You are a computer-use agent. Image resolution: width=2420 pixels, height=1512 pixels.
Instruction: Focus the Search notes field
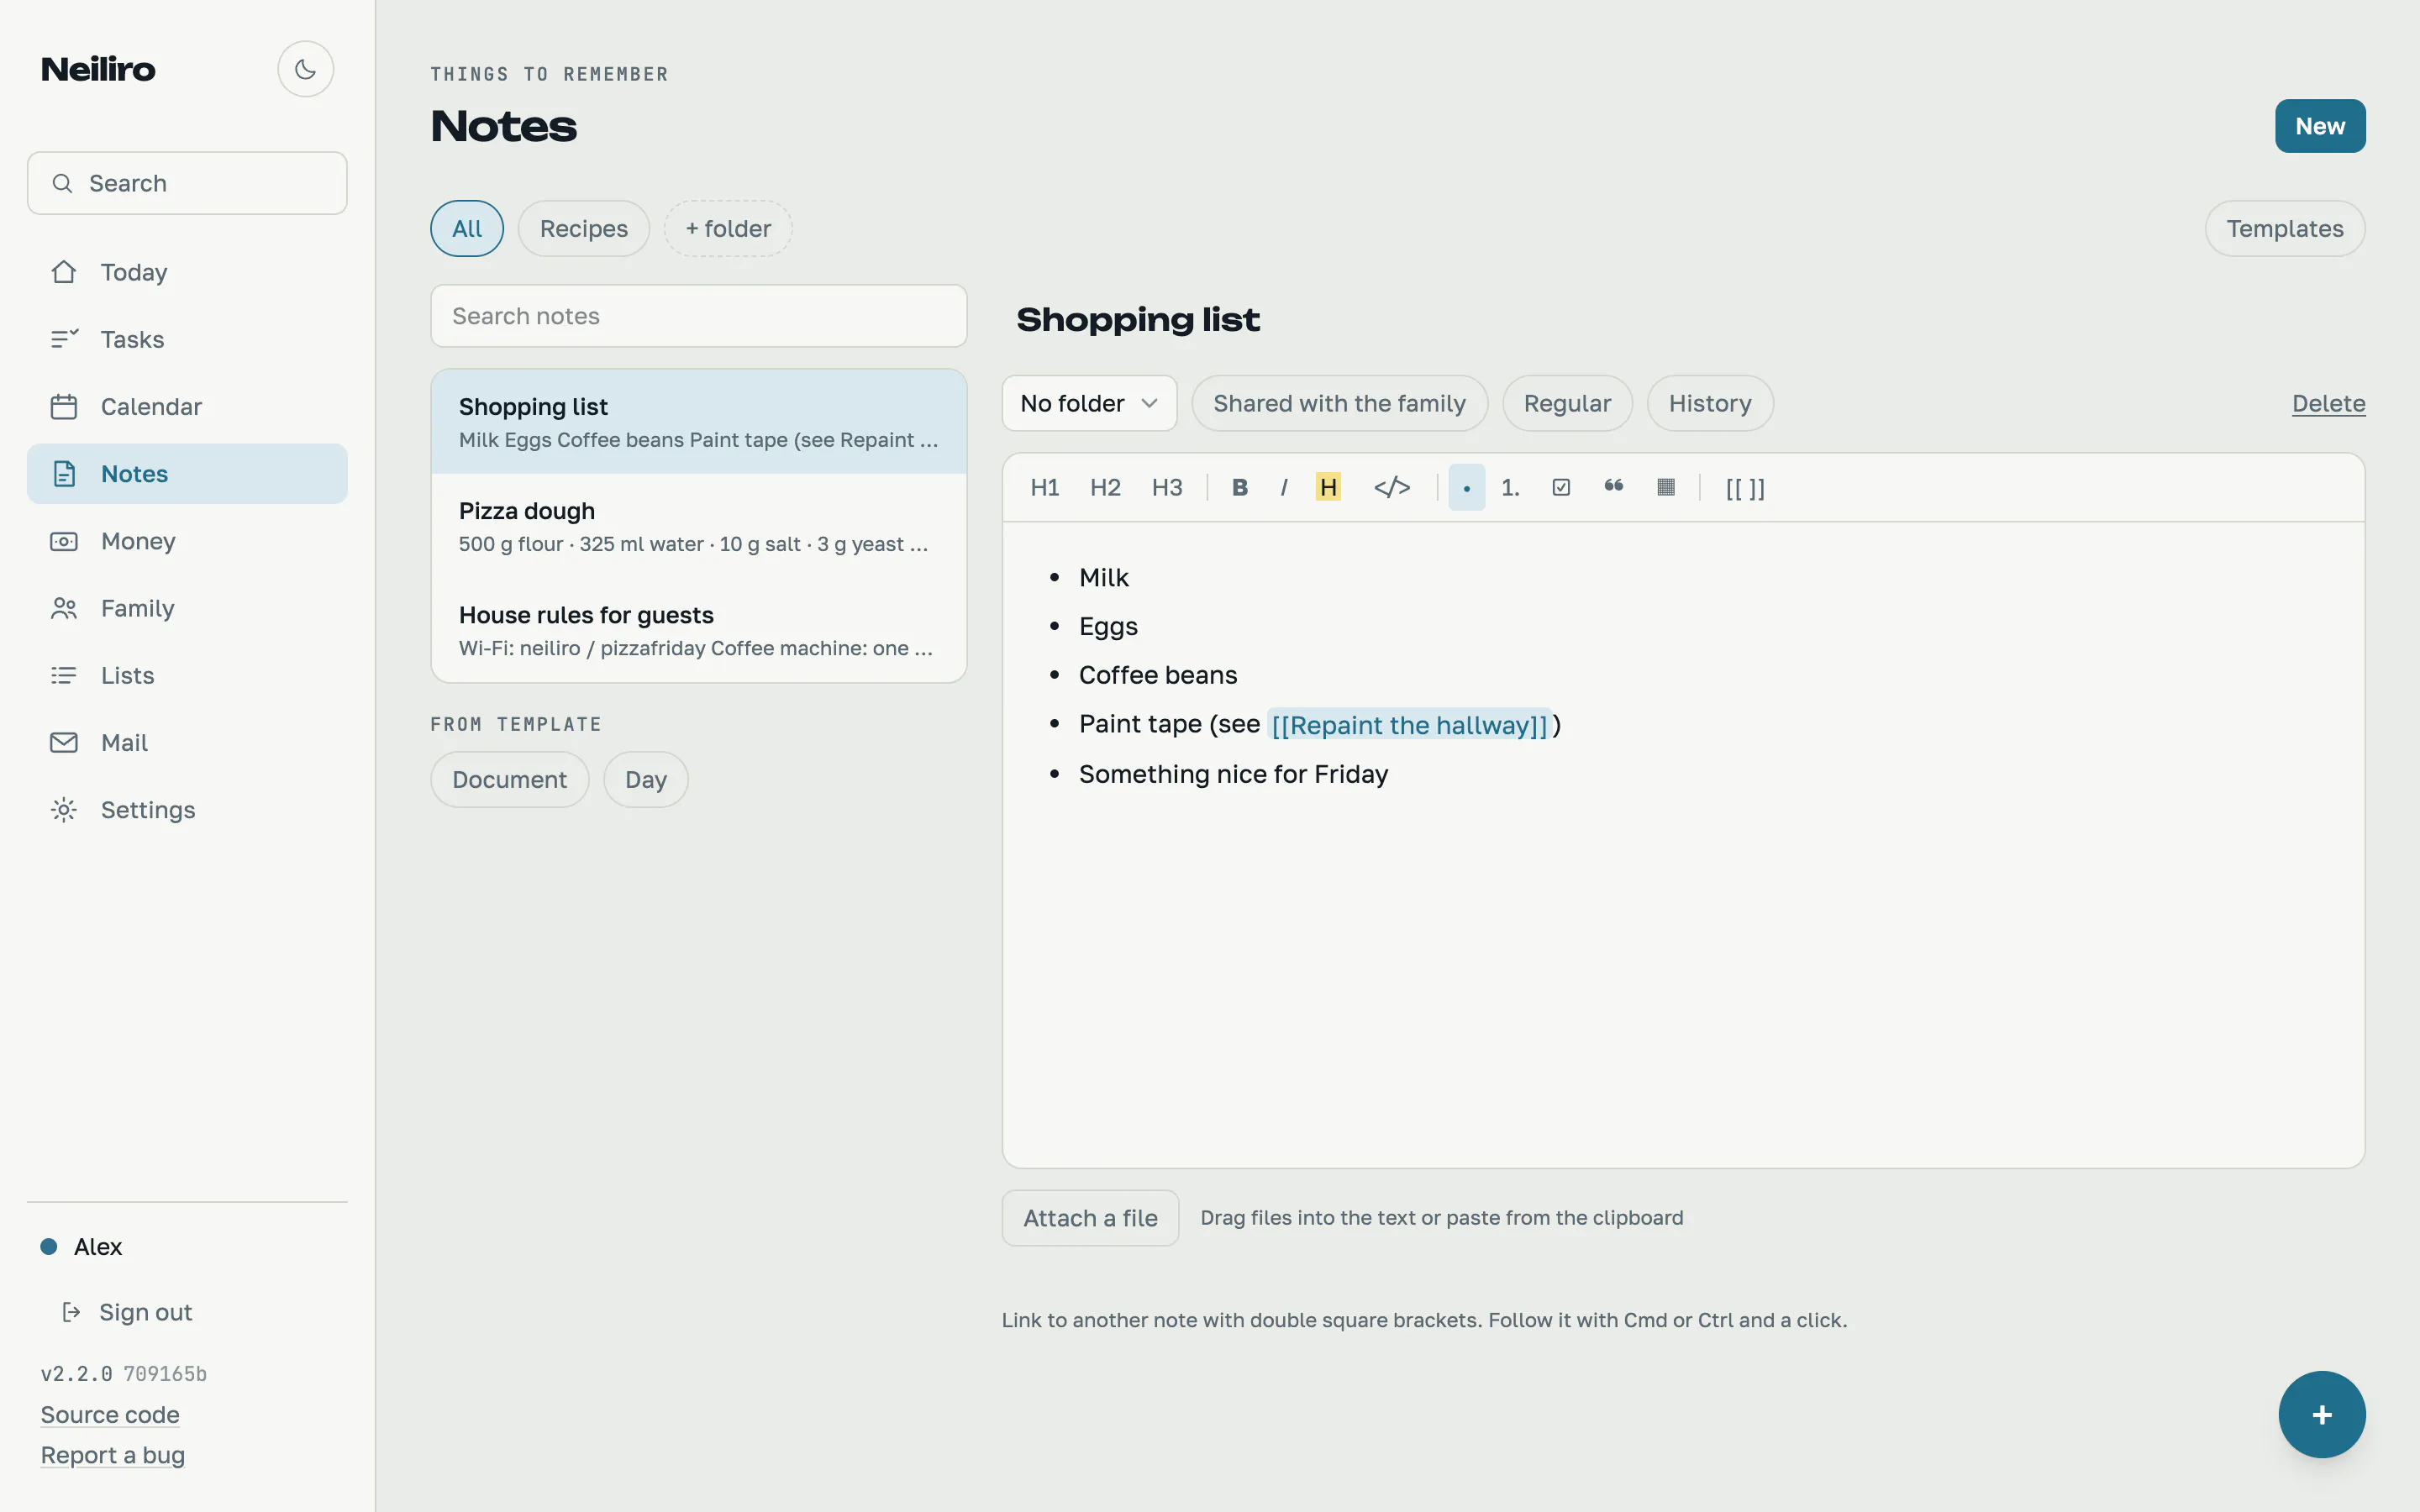tap(698, 316)
